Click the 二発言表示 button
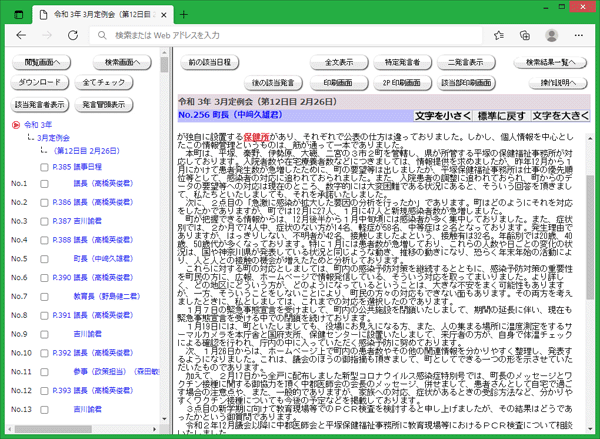 (466, 62)
